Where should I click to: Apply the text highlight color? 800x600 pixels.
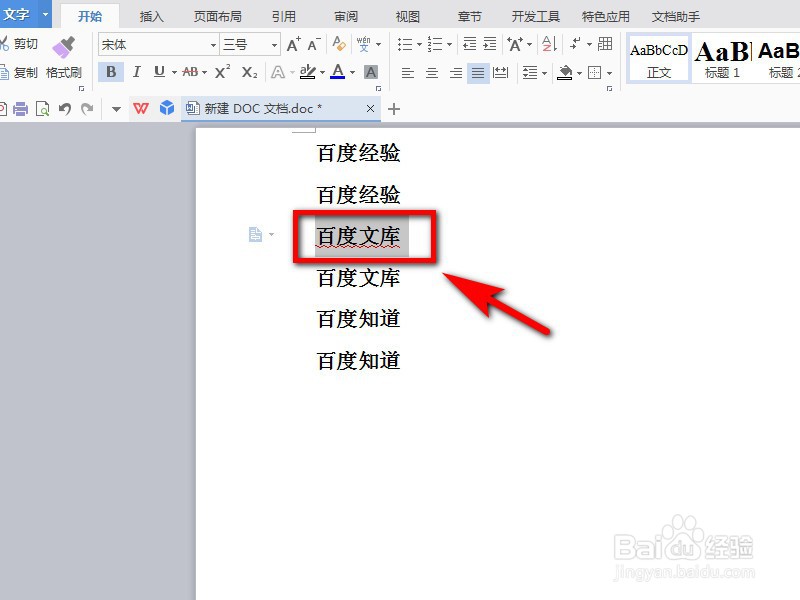pos(308,72)
